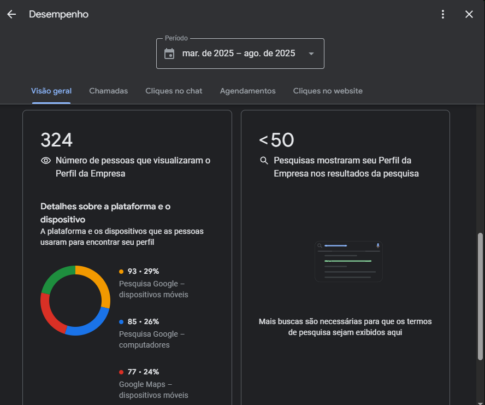Image resolution: width=485 pixels, height=405 pixels.
Task: Close the Desempenho panel
Action: coord(469,14)
